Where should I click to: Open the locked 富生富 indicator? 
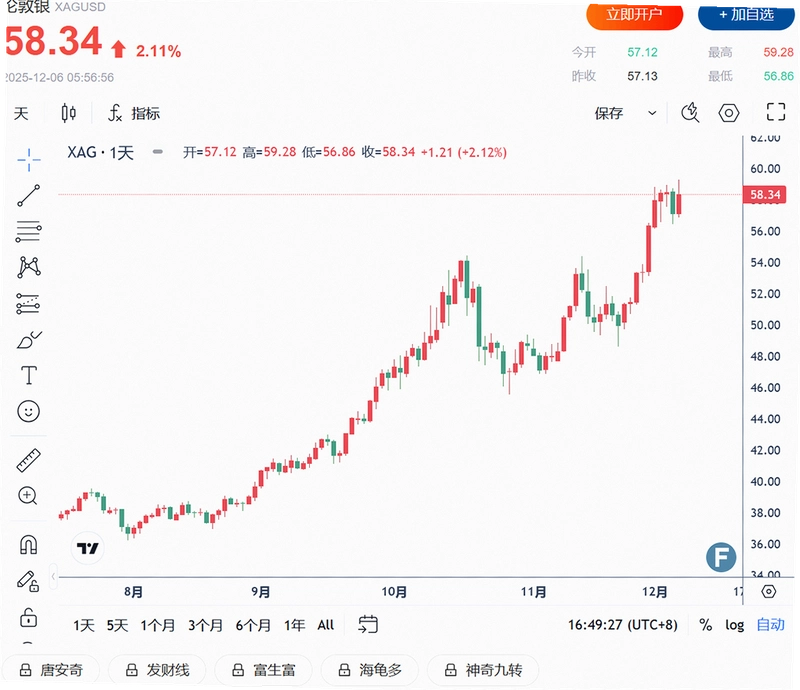coord(263,670)
